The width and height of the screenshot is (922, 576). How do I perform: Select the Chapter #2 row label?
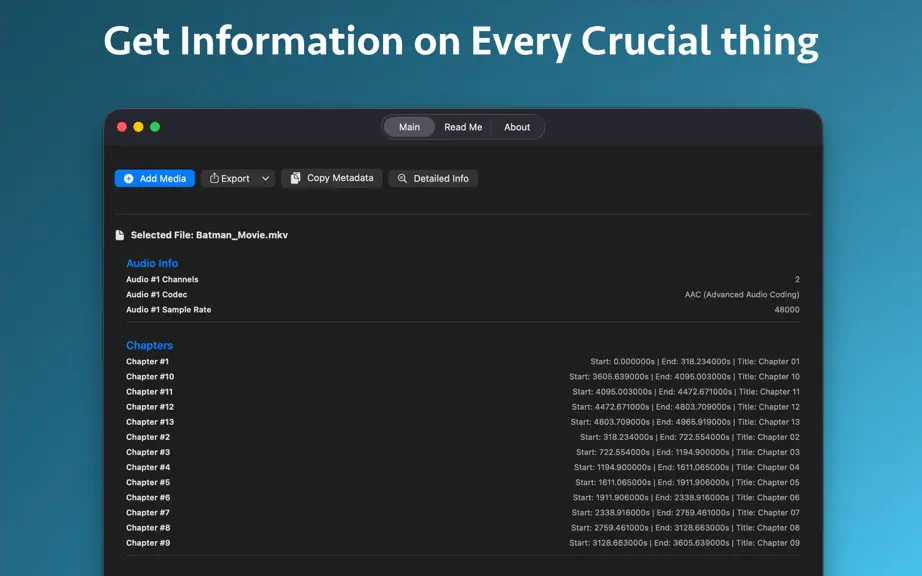[x=148, y=437]
